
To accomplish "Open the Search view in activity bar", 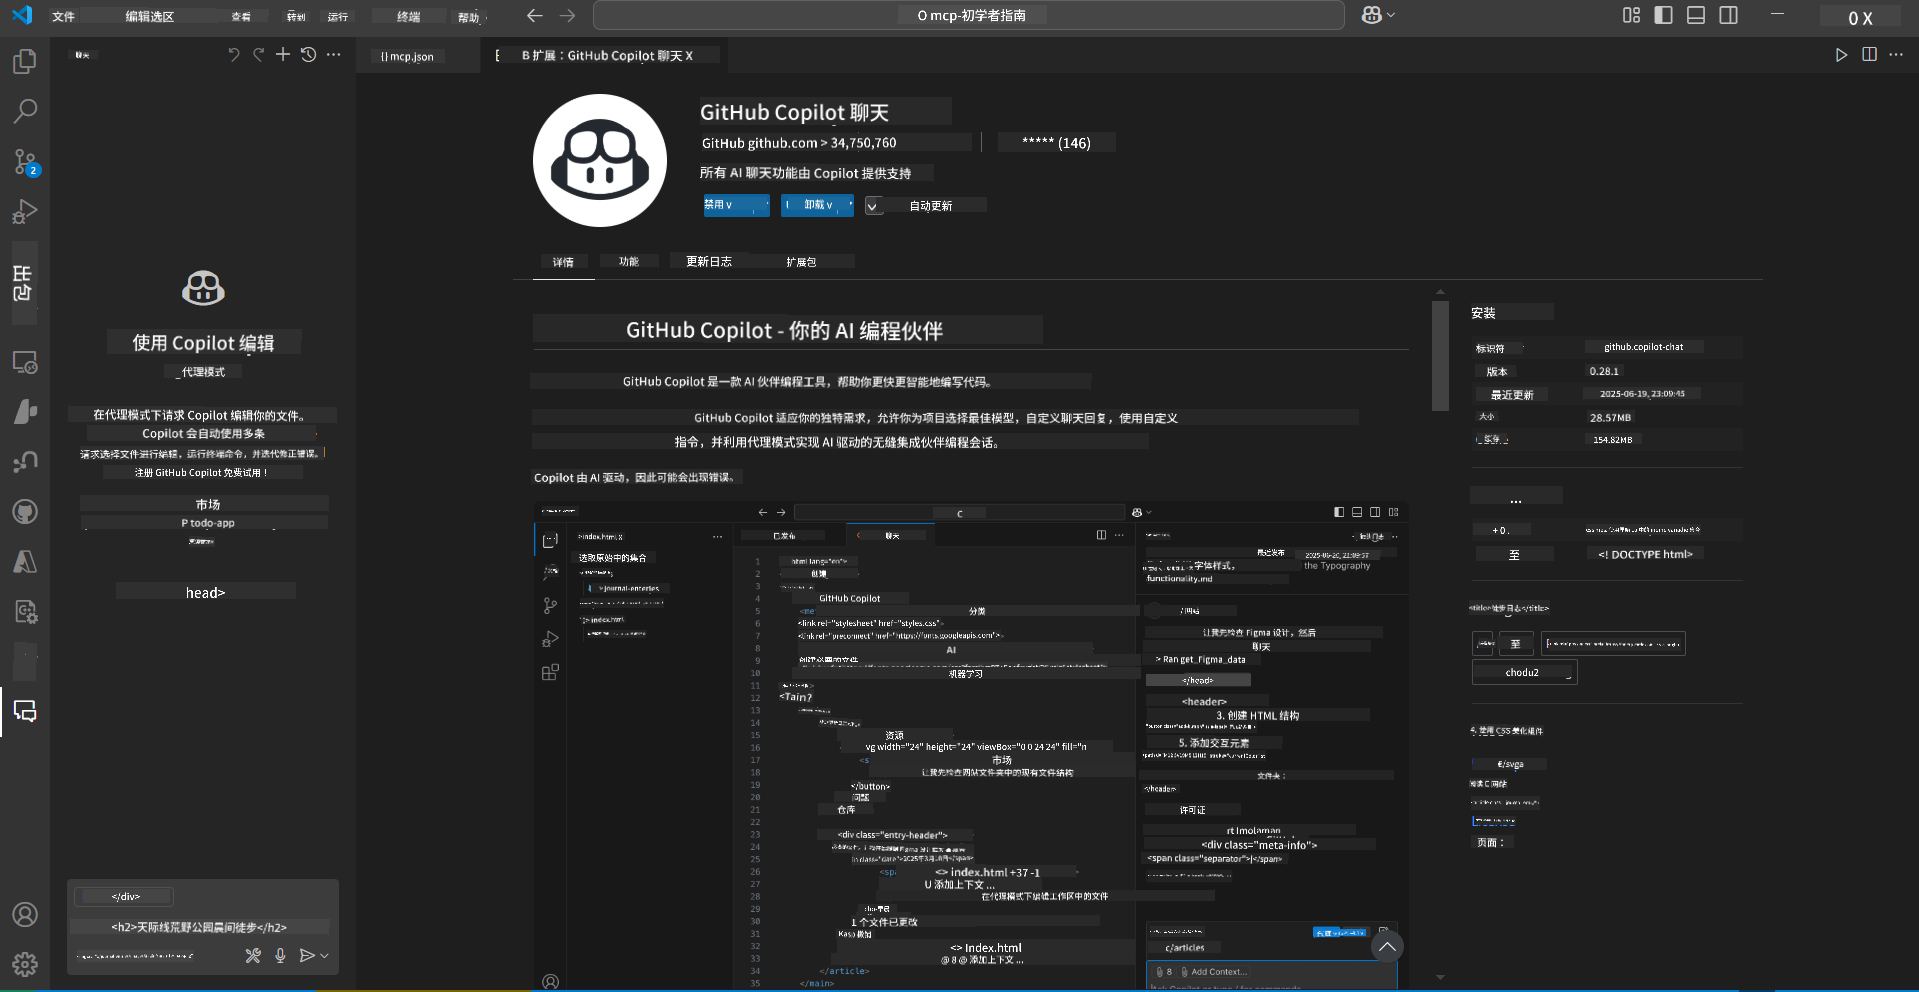I will coord(25,111).
